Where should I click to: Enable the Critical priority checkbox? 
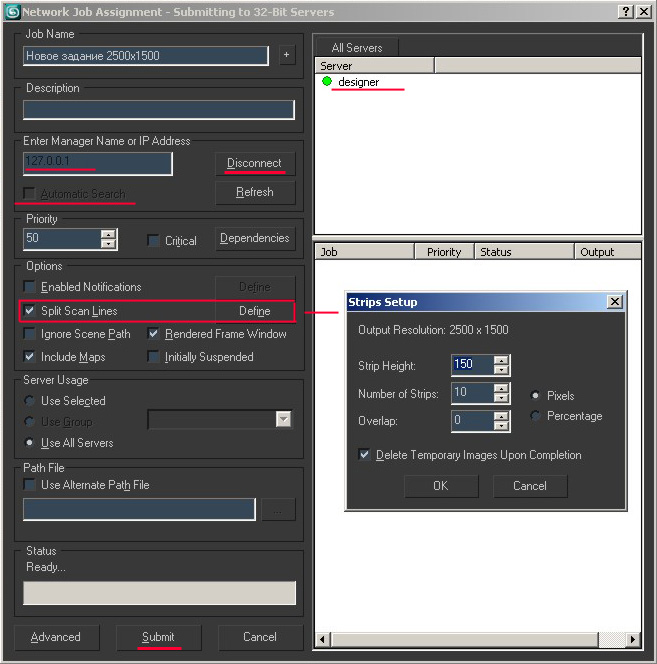pos(153,240)
